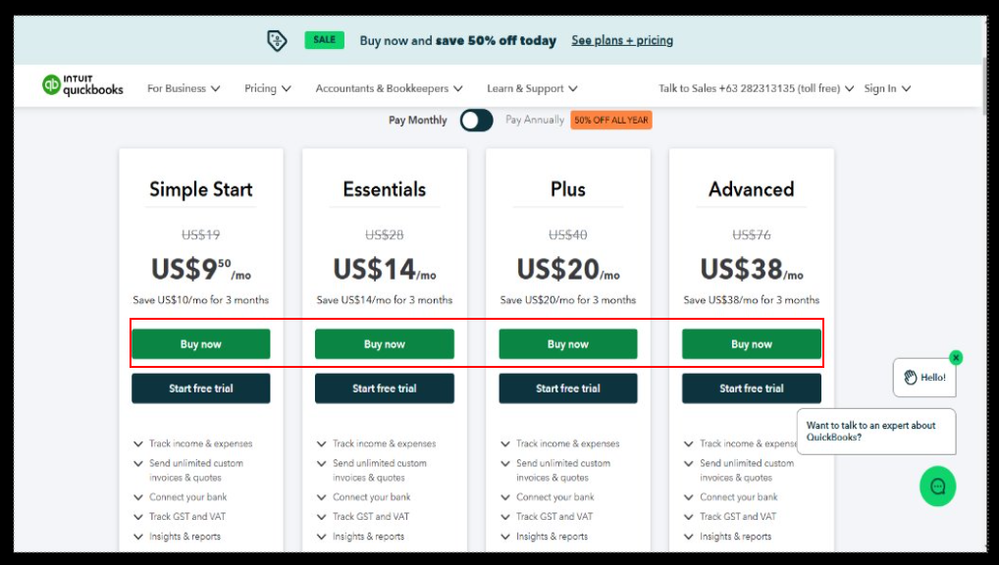Click the Simple Start plan heading
This screenshot has width=999, height=565.
coord(201,189)
